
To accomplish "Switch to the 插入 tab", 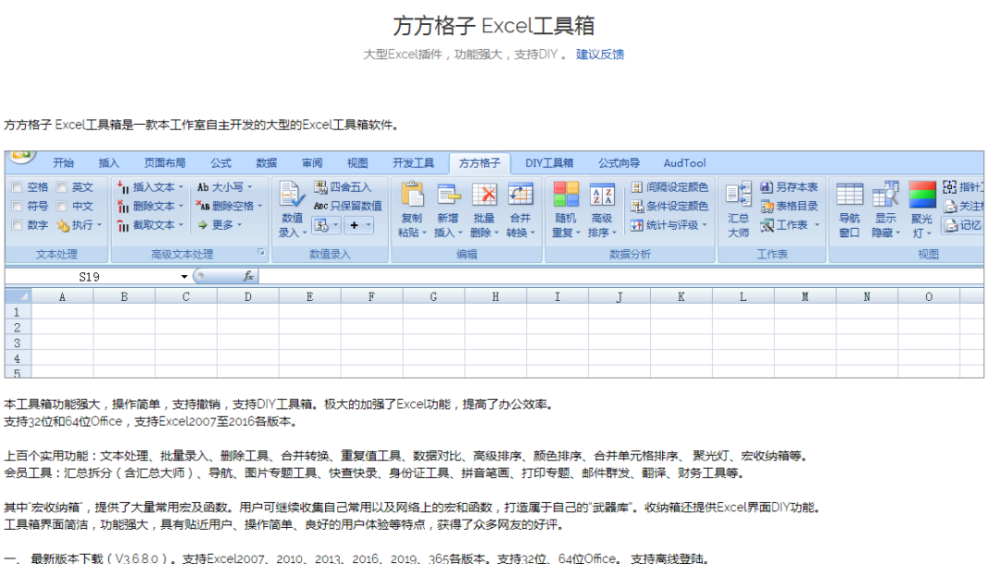I will click(108, 163).
